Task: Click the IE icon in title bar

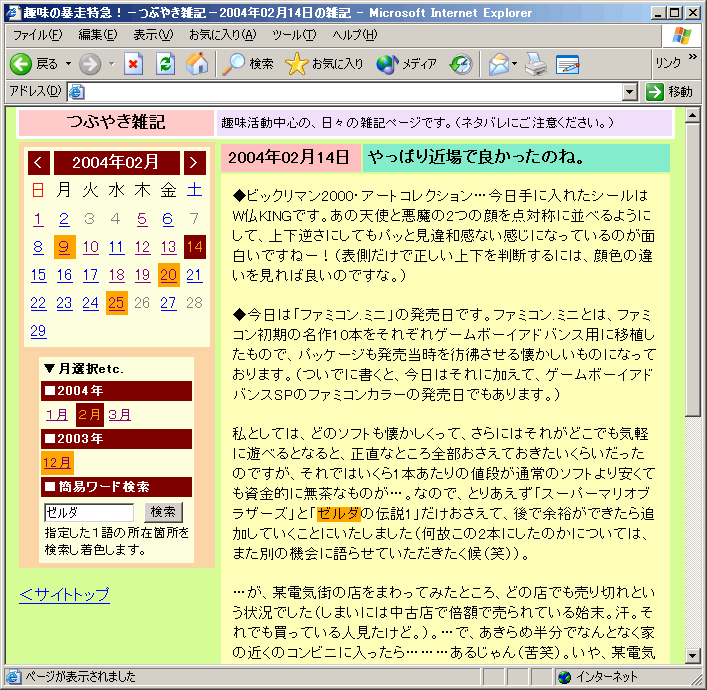Action: coord(14,13)
